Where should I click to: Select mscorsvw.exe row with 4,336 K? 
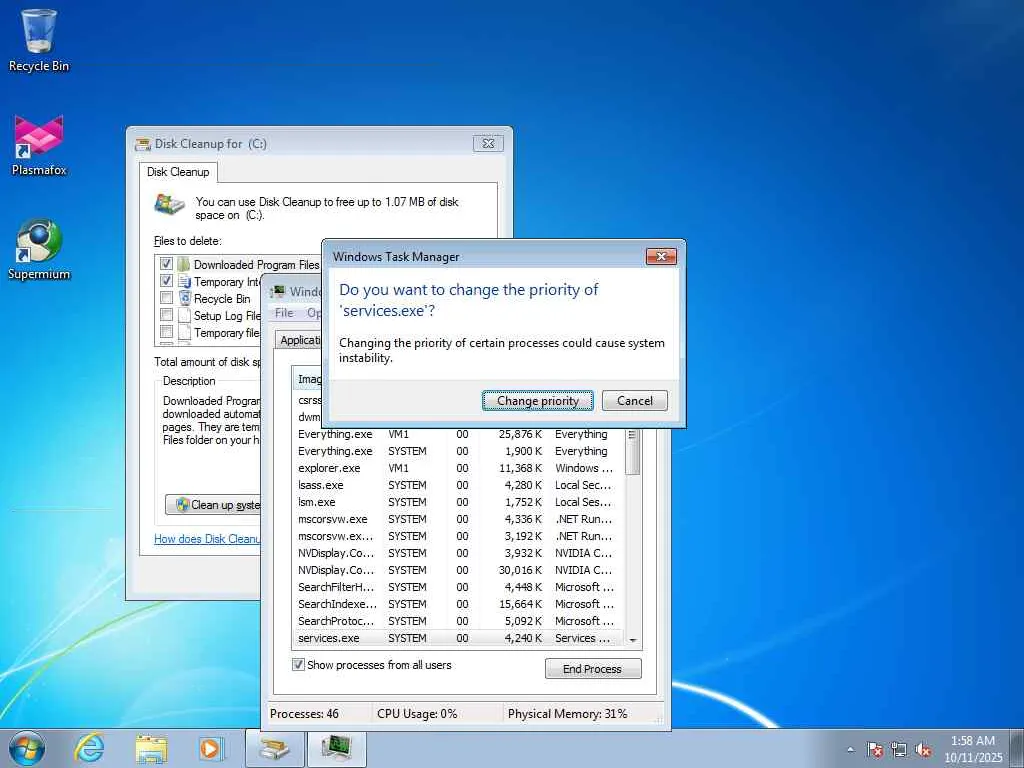pyautogui.click(x=458, y=519)
